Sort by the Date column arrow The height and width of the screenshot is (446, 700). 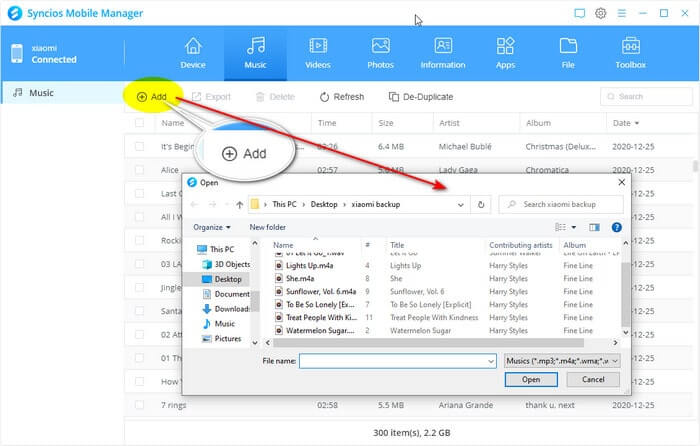[x=637, y=123]
